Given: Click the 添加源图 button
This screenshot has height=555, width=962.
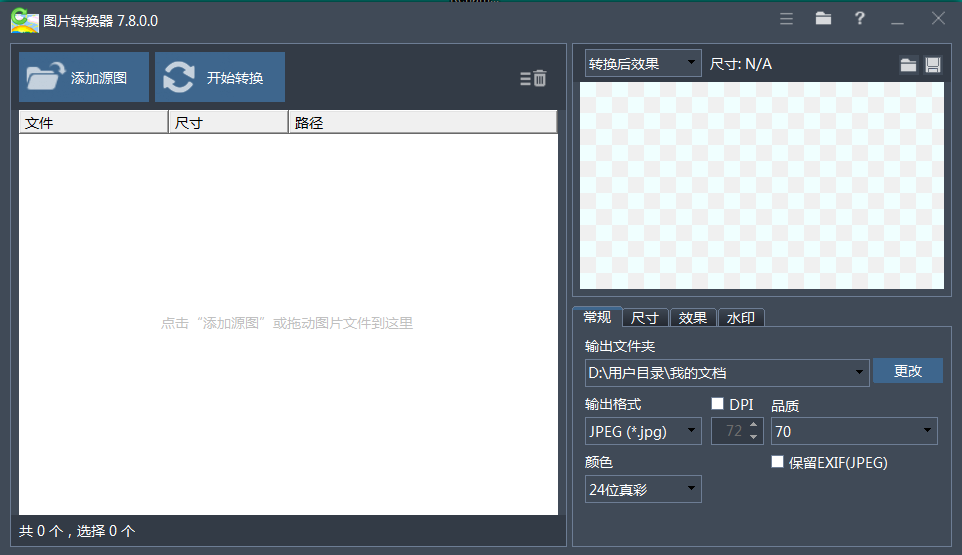Looking at the screenshot, I should click(x=84, y=77).
